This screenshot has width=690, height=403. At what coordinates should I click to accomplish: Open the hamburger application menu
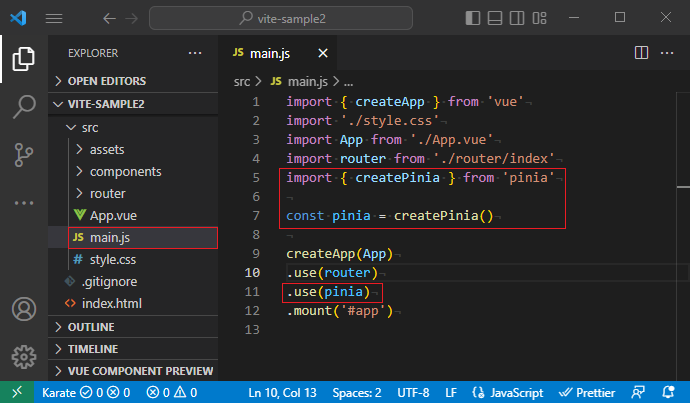54,18
